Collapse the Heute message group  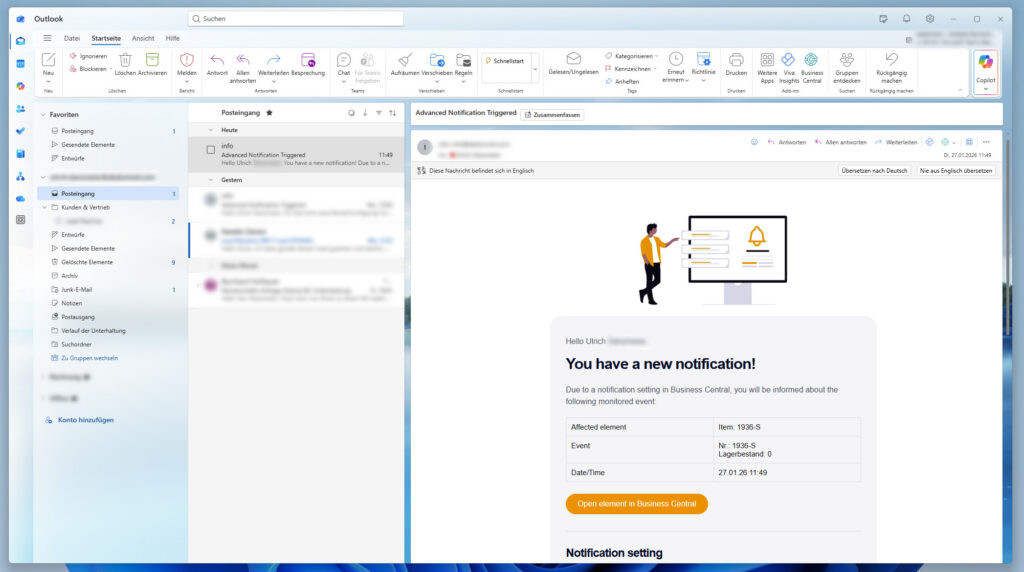tap(211, 130)
